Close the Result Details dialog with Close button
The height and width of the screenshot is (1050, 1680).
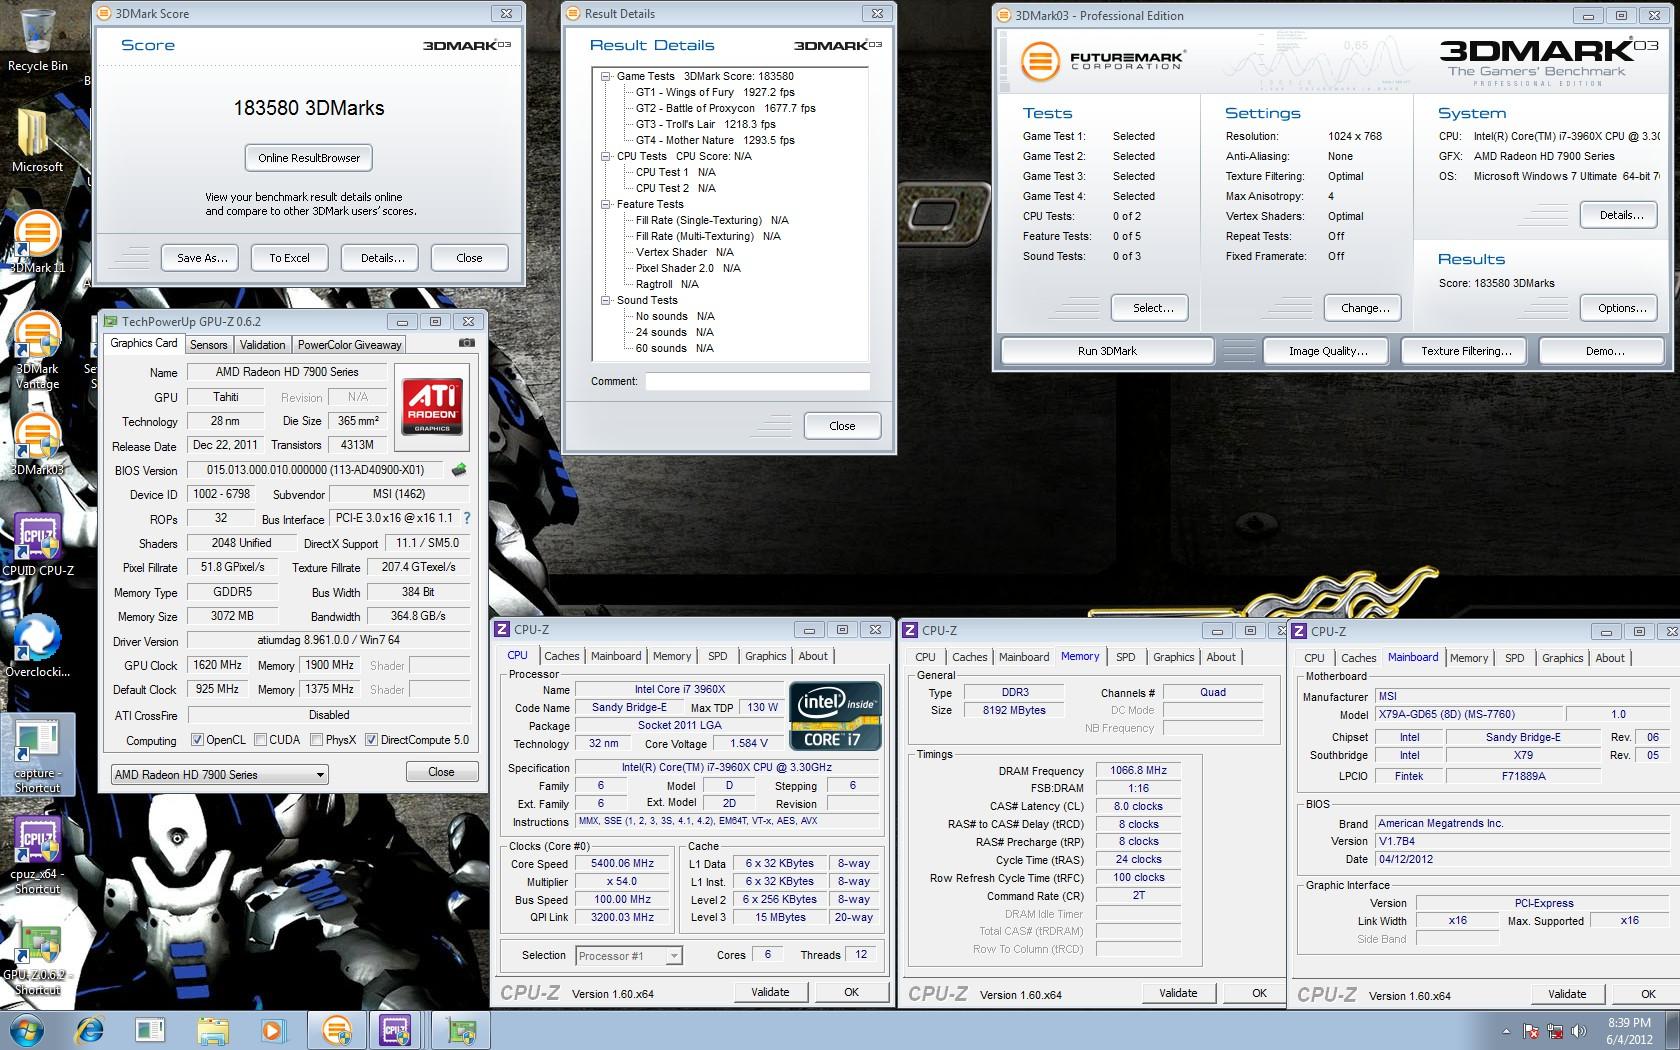coord(842,426)
